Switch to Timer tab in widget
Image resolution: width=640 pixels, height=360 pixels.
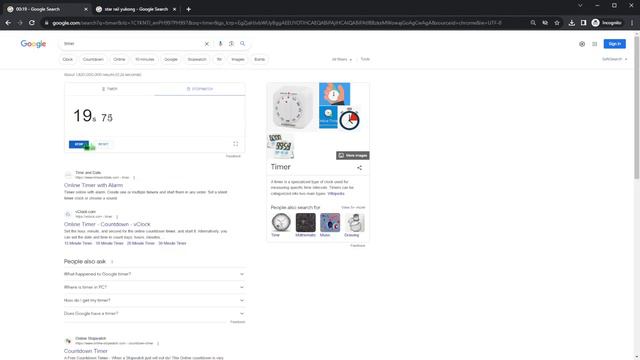(x=109, y=89)
